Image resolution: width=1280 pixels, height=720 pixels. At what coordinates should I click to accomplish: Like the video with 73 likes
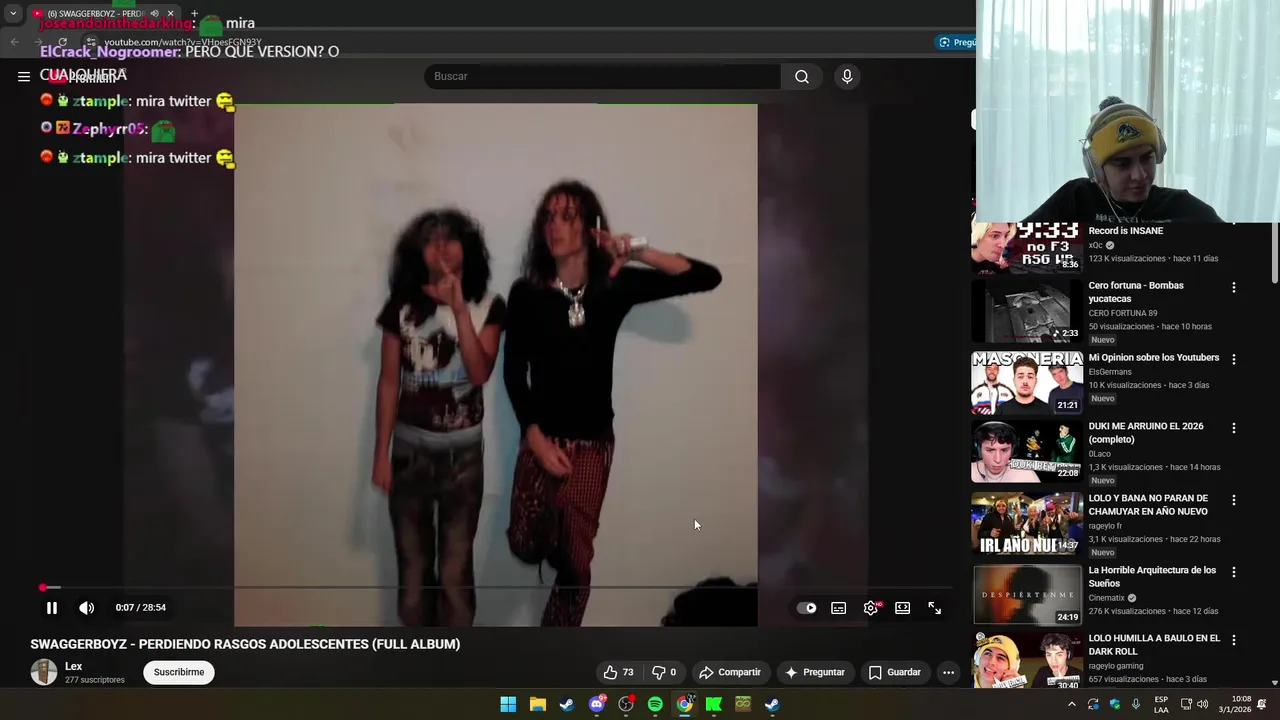point(619,672)
